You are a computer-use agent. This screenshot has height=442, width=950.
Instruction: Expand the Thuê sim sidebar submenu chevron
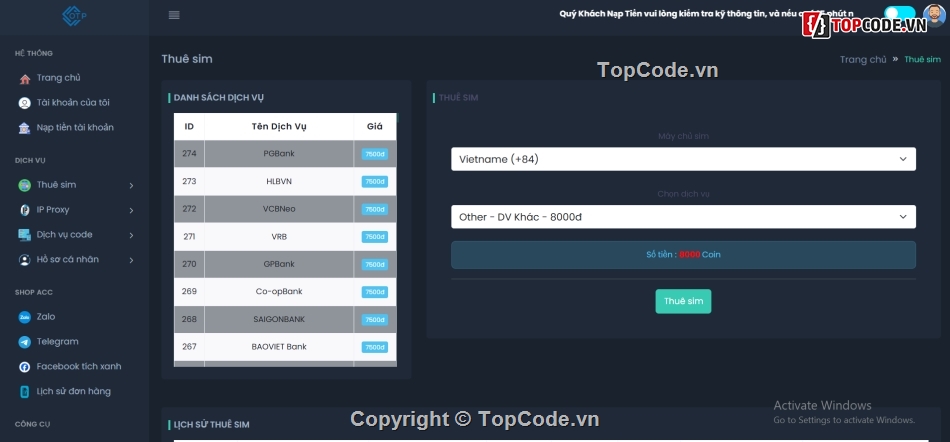(131, 185)
